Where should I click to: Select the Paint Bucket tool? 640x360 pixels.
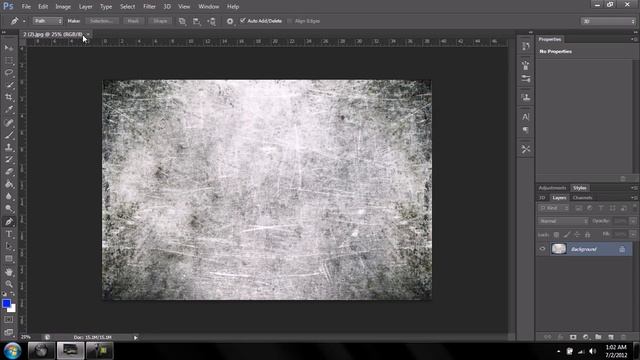pyautogui.click(x=9, y=184)
